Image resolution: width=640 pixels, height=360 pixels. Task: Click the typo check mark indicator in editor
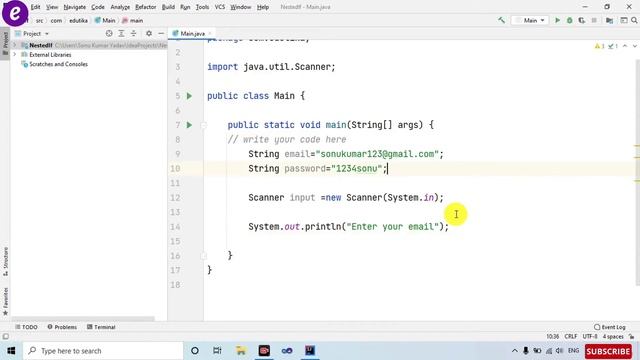point(613,46)
